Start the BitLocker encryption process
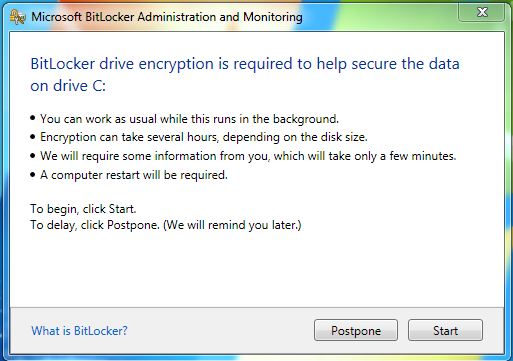 click(445, 330)
